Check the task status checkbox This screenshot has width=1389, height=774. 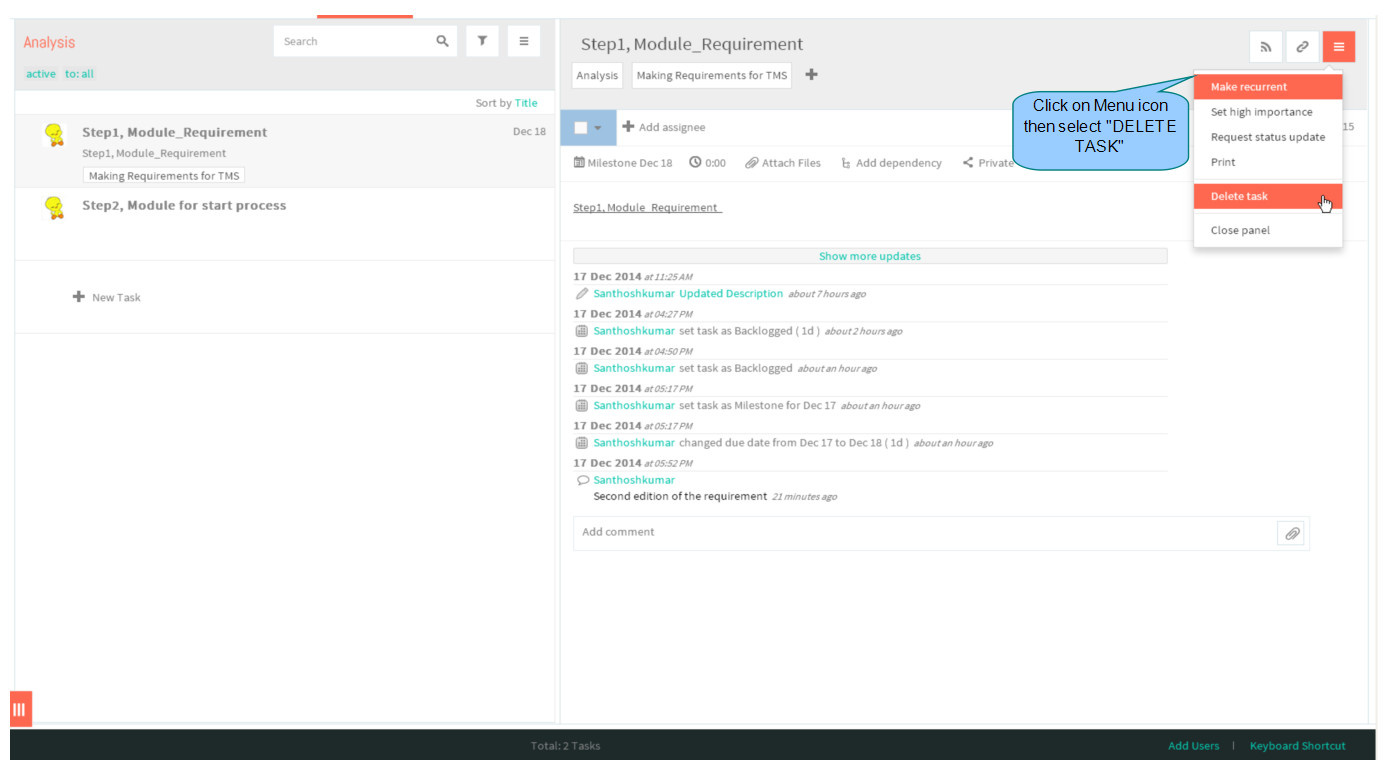581,128
